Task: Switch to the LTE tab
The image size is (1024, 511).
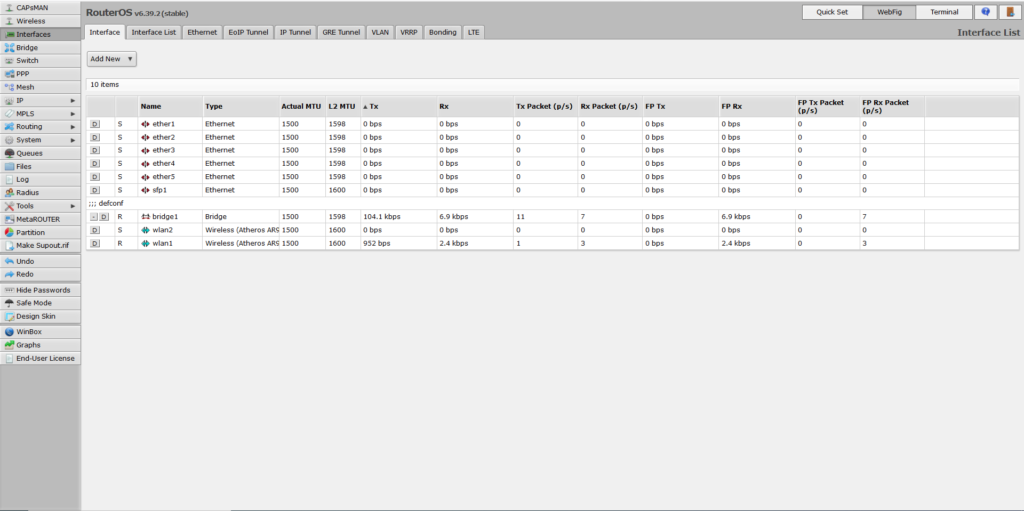Action: point(473,32)
